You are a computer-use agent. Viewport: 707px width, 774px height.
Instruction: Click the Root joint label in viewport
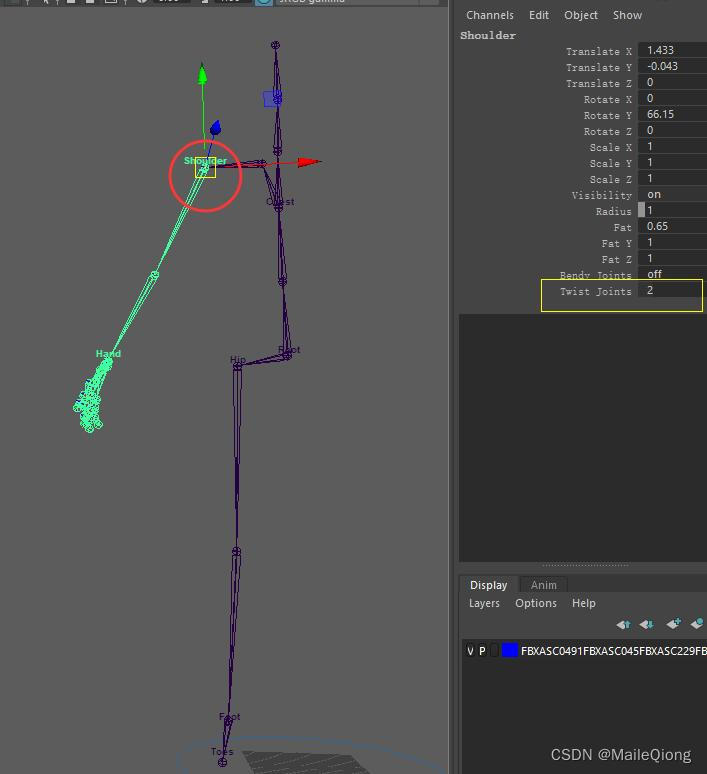click(289, 350)
